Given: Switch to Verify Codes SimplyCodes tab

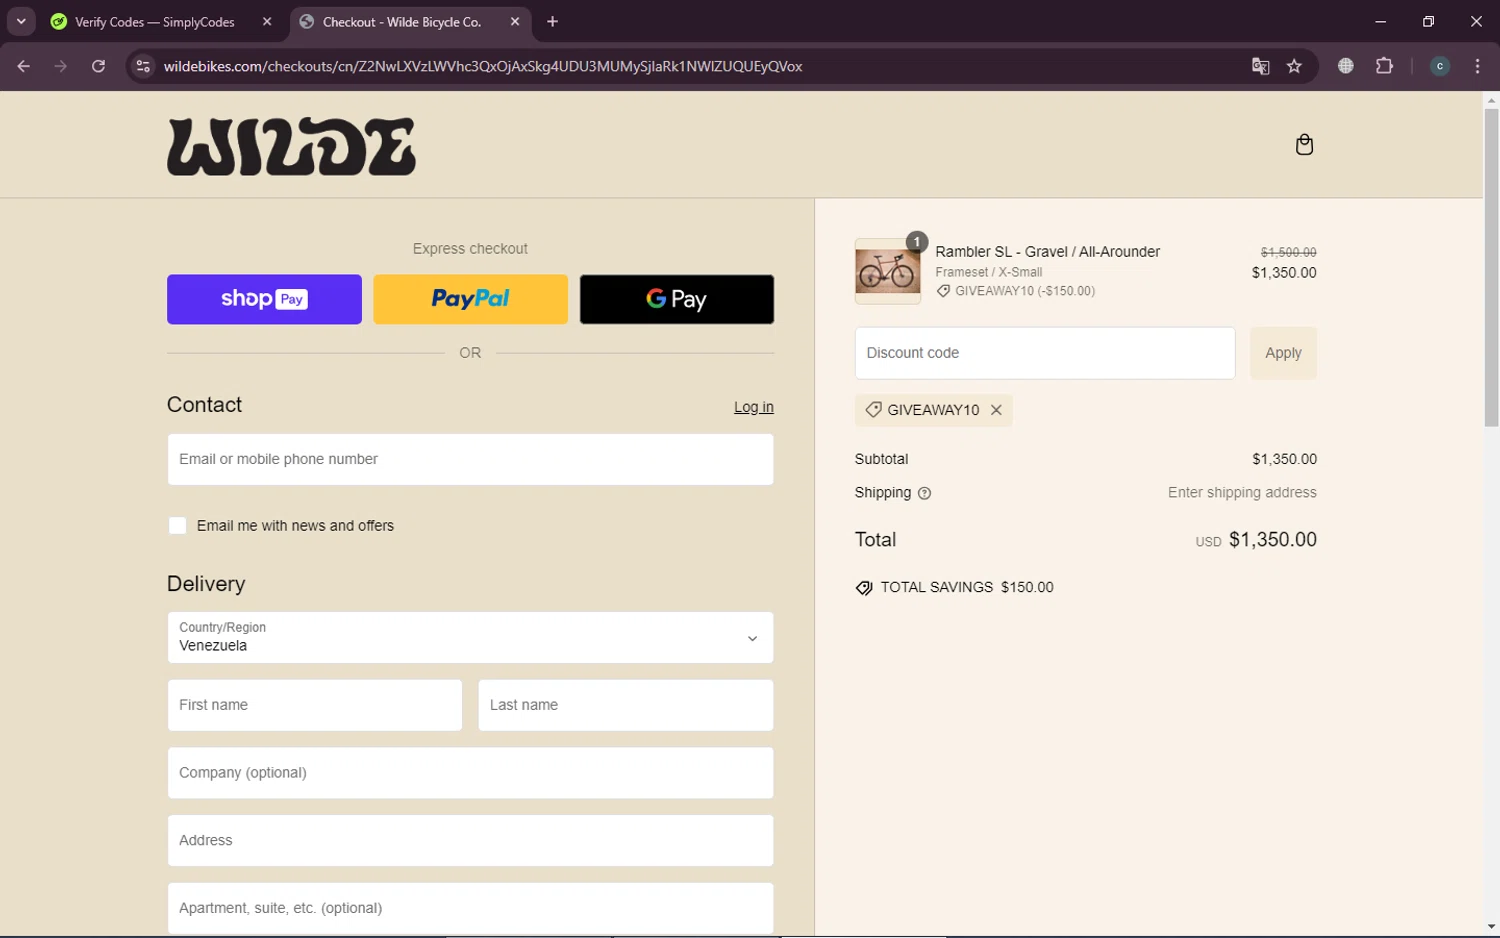Looking at the screenshot, I should coord(155,21).
